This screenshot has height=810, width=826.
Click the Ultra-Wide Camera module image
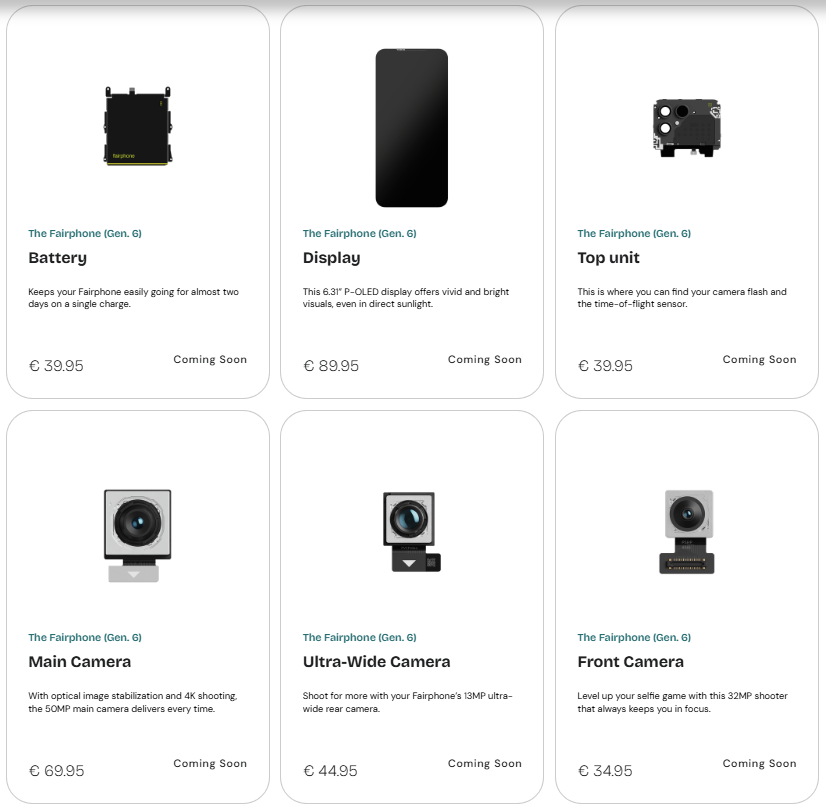tap(411, 530)
